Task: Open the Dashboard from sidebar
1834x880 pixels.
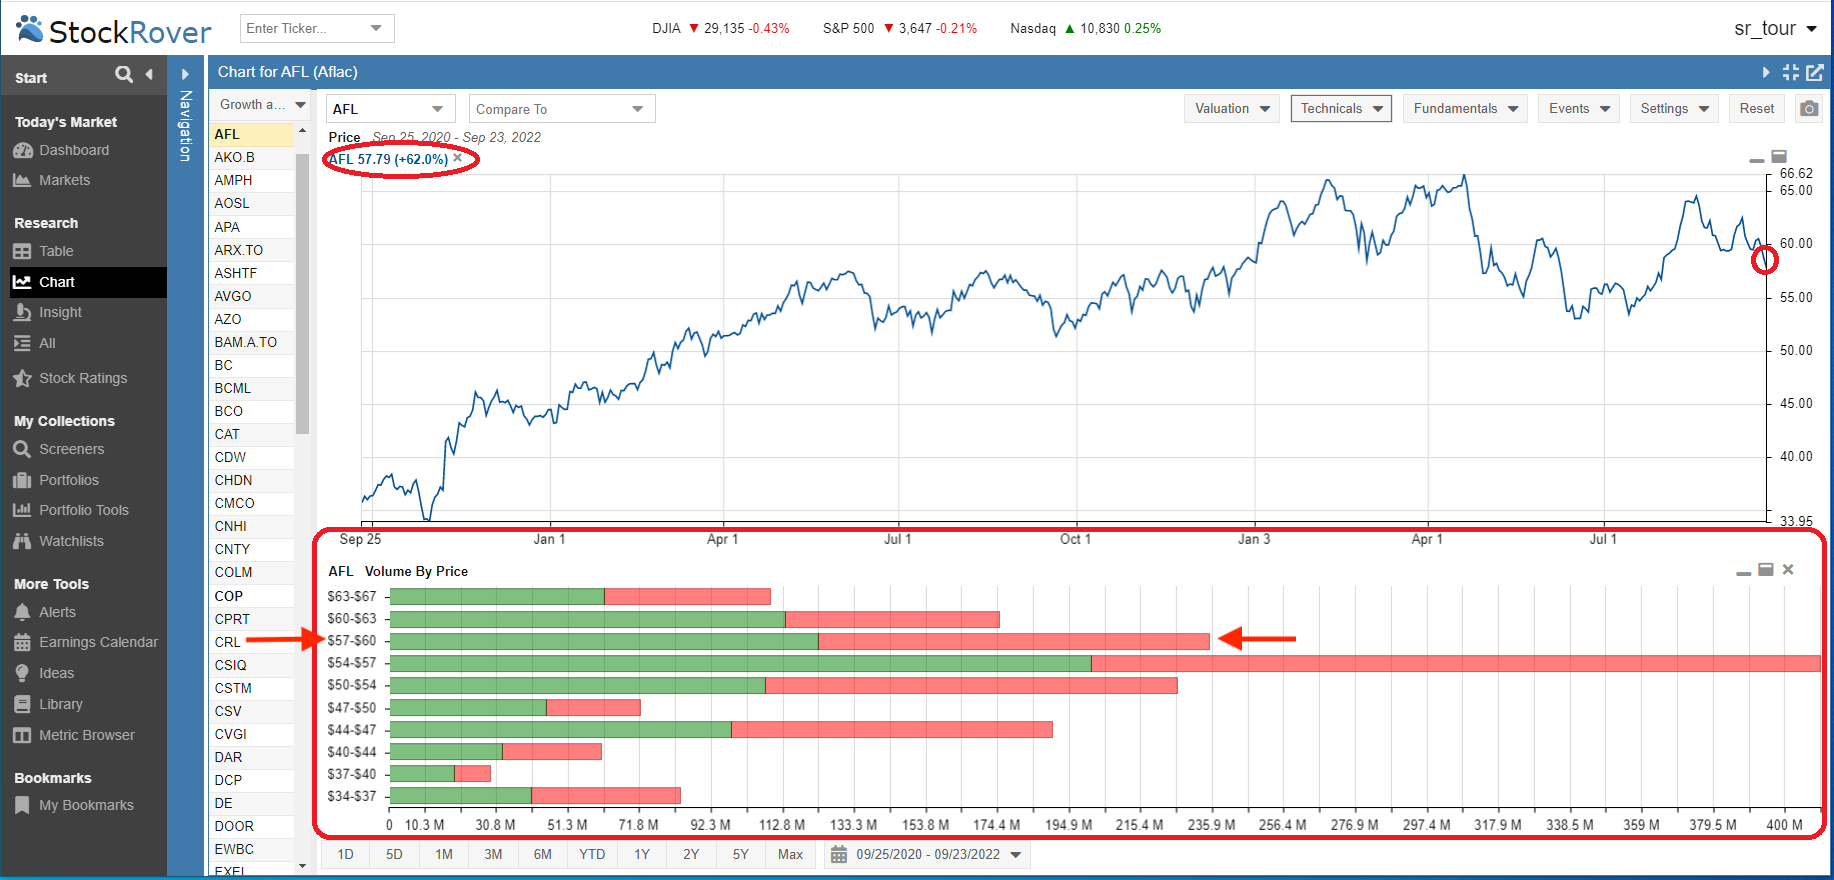Action: (x=73, y=150)
